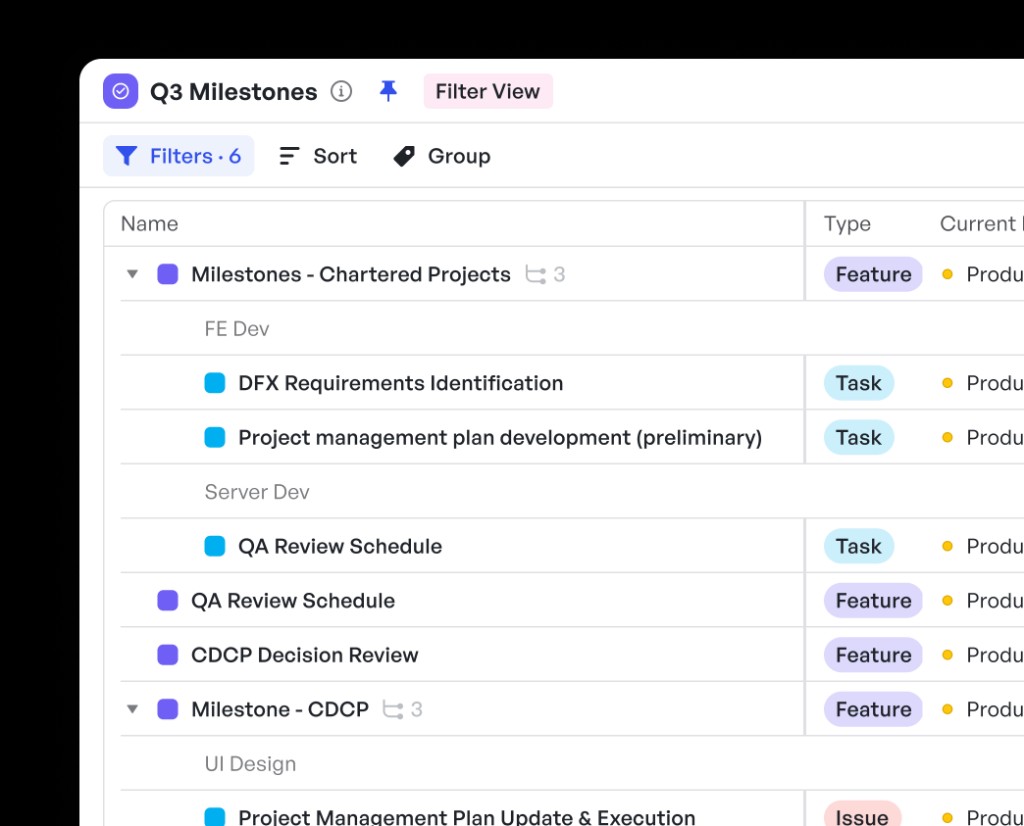Click the subtask count icon beside Milestone - CDCP
The height and width of the screenshot is (826, 1024).
pos(392,710)
